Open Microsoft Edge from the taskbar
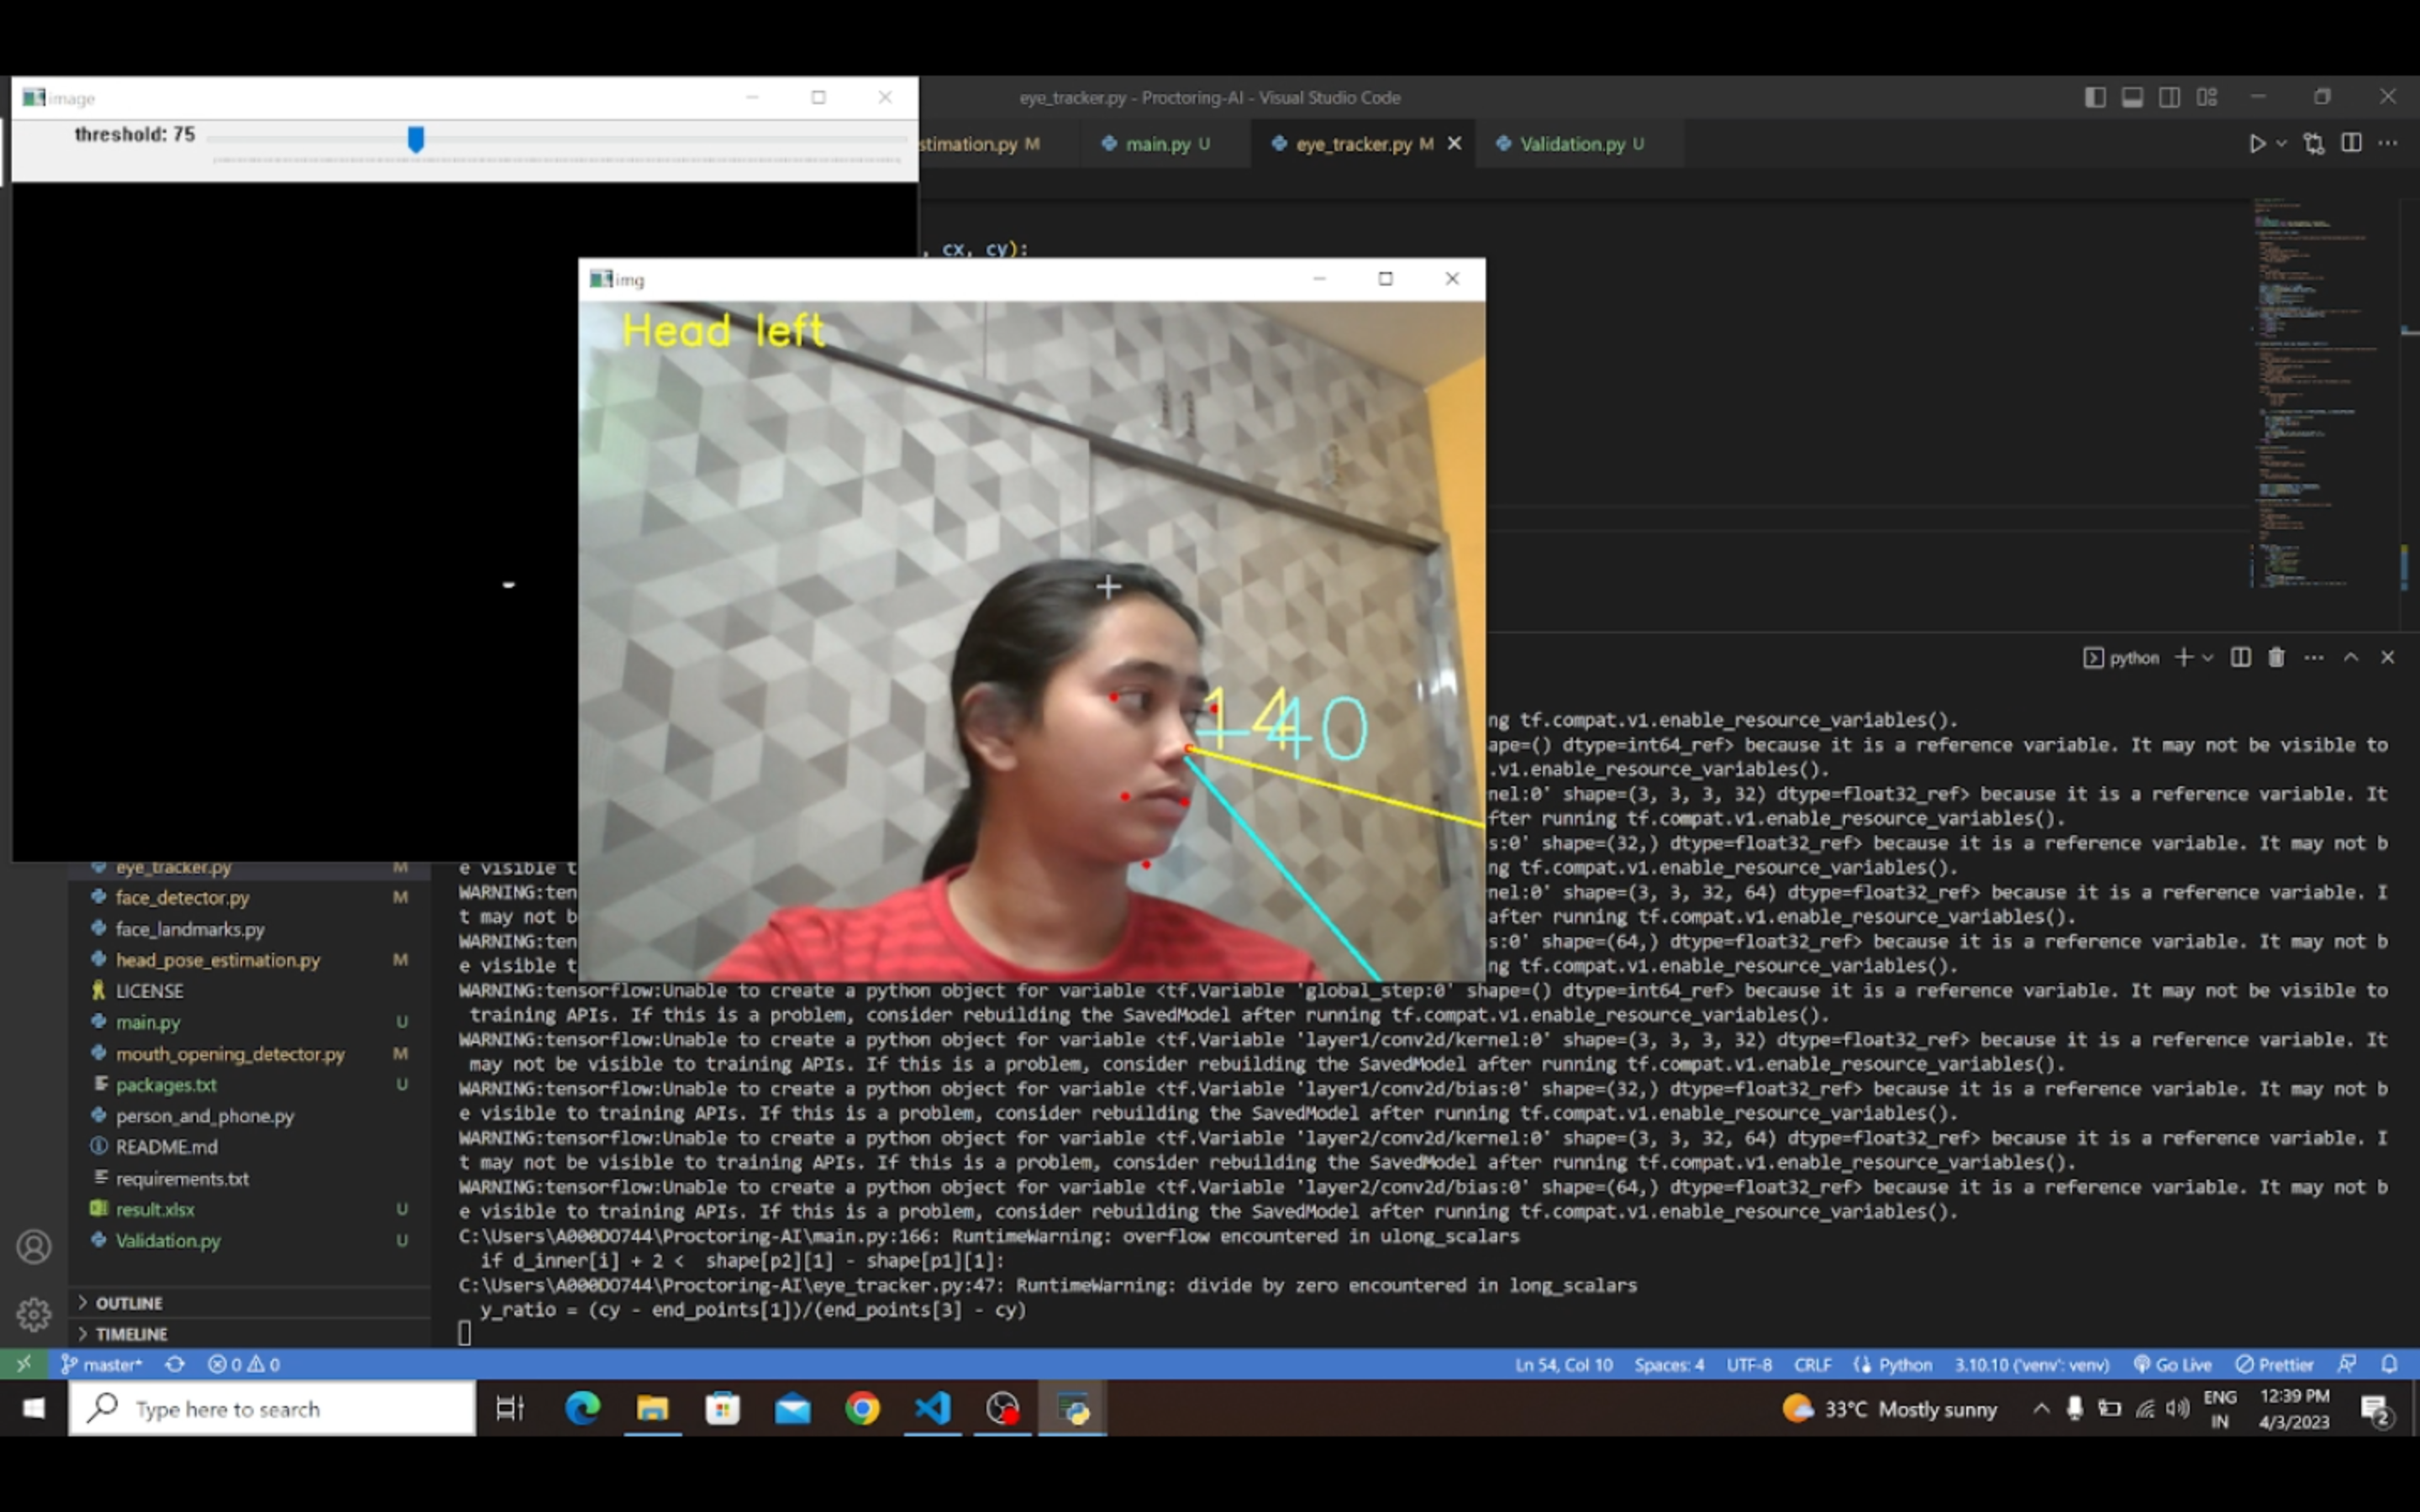This screenshot has width=2420, height=1512. (582, 1408)
